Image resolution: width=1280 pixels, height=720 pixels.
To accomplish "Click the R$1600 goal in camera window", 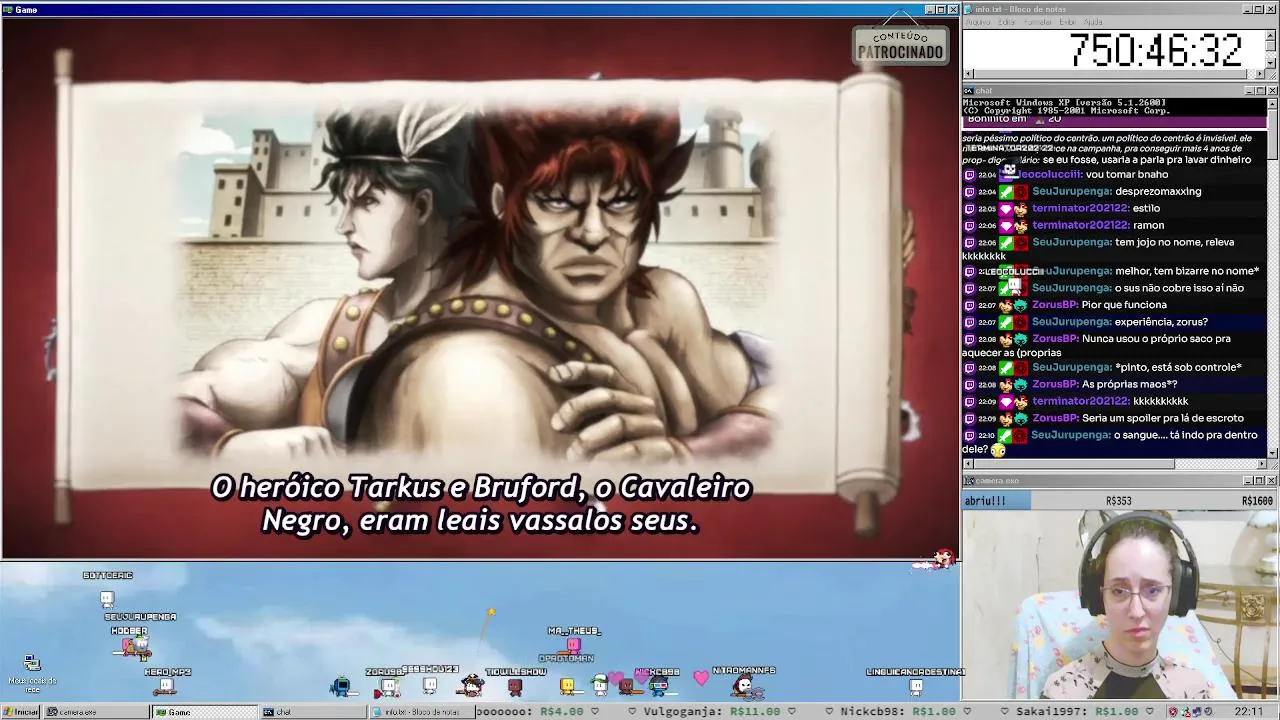I will pos(1257,501).
